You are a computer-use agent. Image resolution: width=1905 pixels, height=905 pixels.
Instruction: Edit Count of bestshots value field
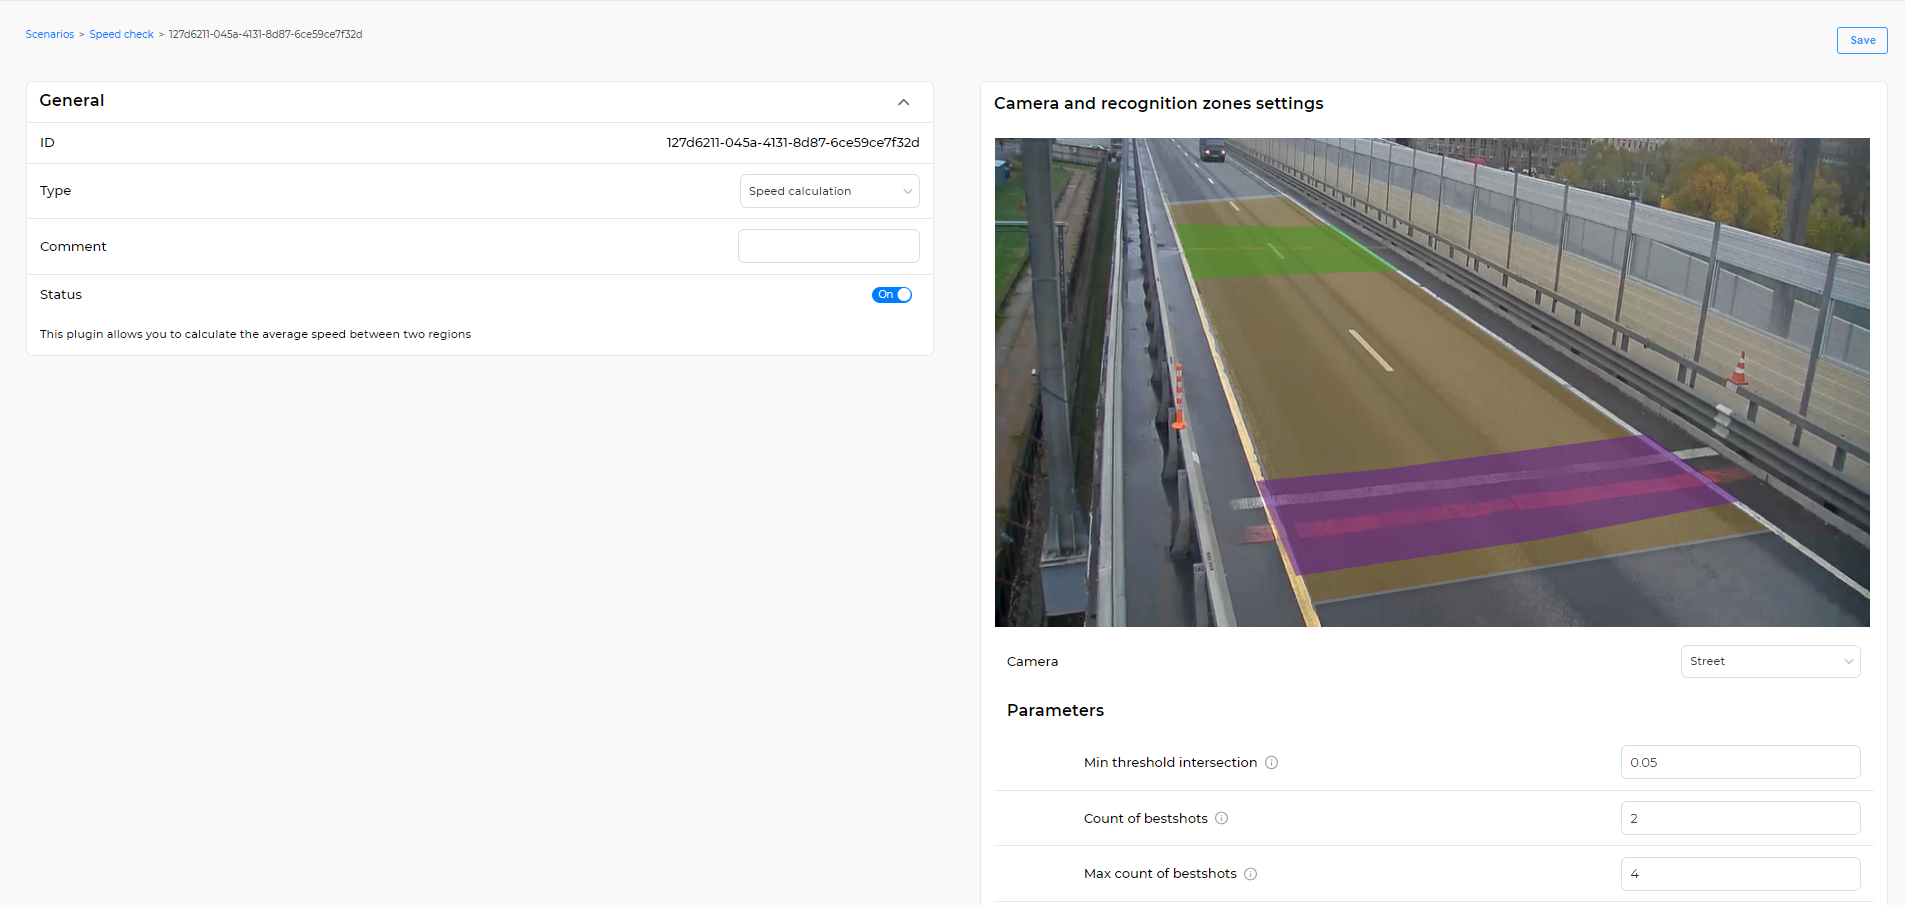(1740, 818)
